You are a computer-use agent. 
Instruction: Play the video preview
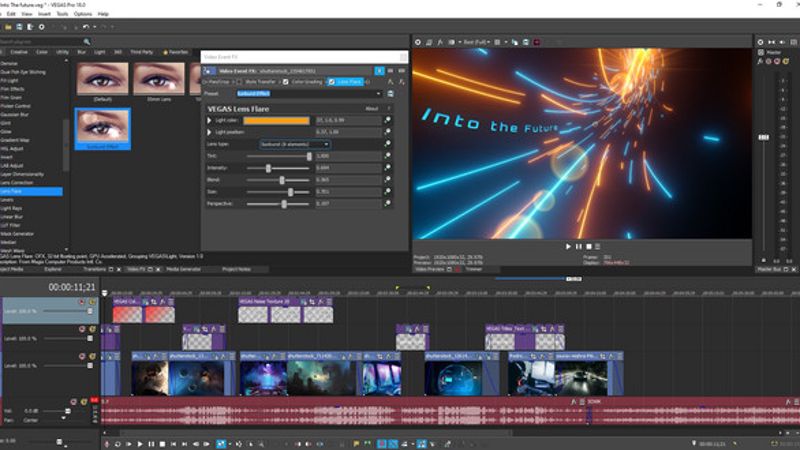pyautogui.click(x=568, y=246)
